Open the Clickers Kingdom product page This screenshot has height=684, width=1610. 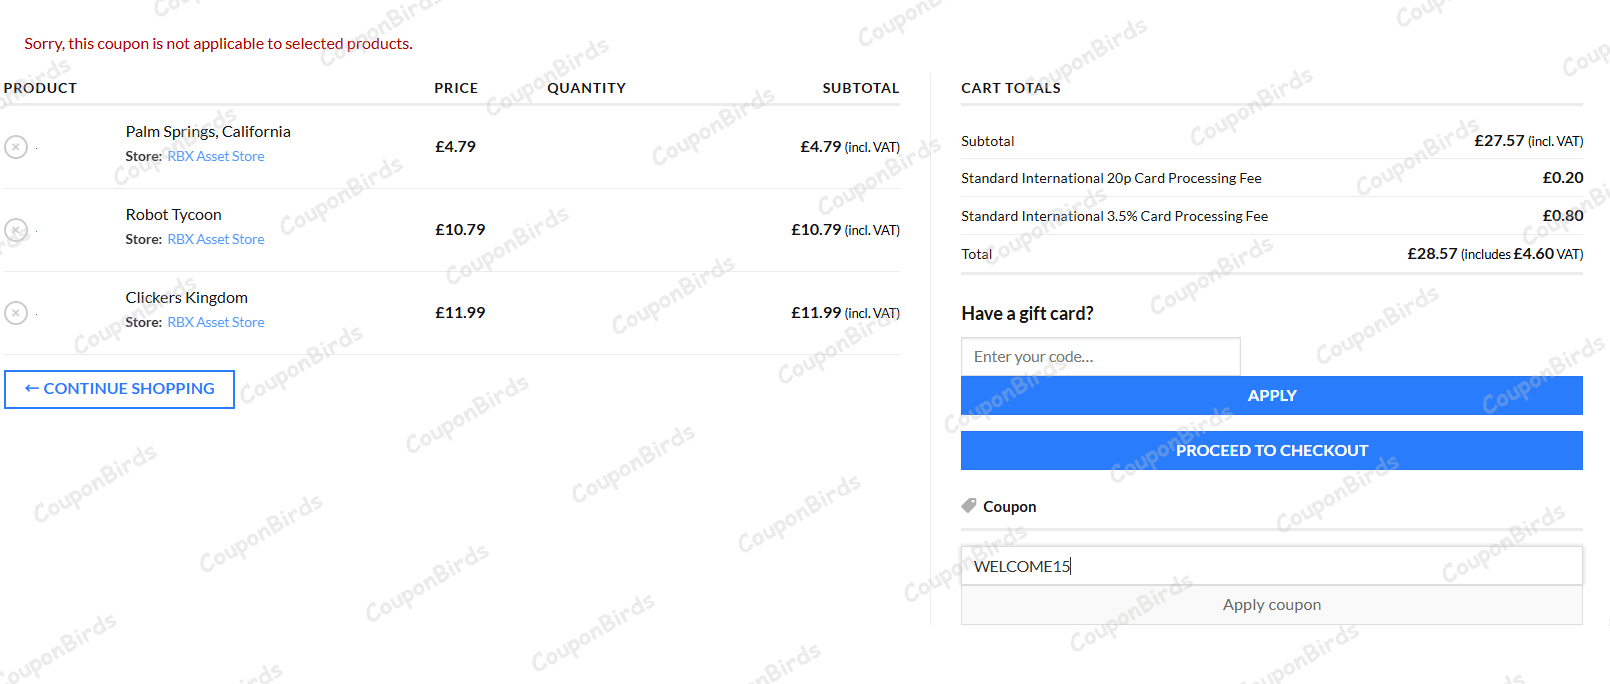click(186, 298)
